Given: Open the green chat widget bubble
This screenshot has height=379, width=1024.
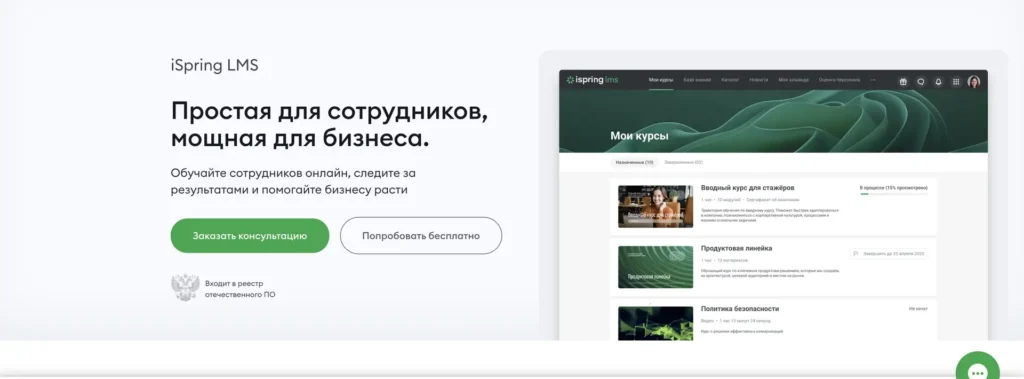Looking at the screenshot, I should (977, 366).
